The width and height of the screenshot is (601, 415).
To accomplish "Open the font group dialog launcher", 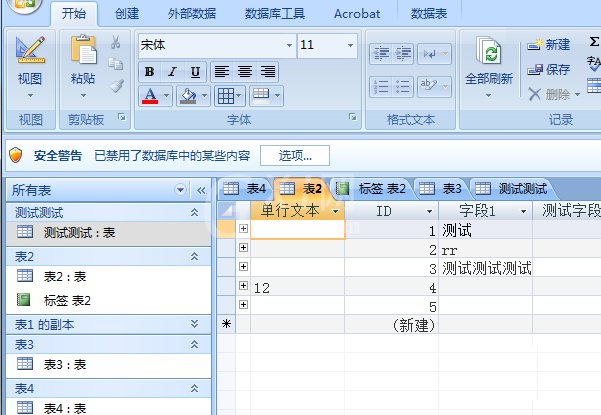I will pos(353,117).
